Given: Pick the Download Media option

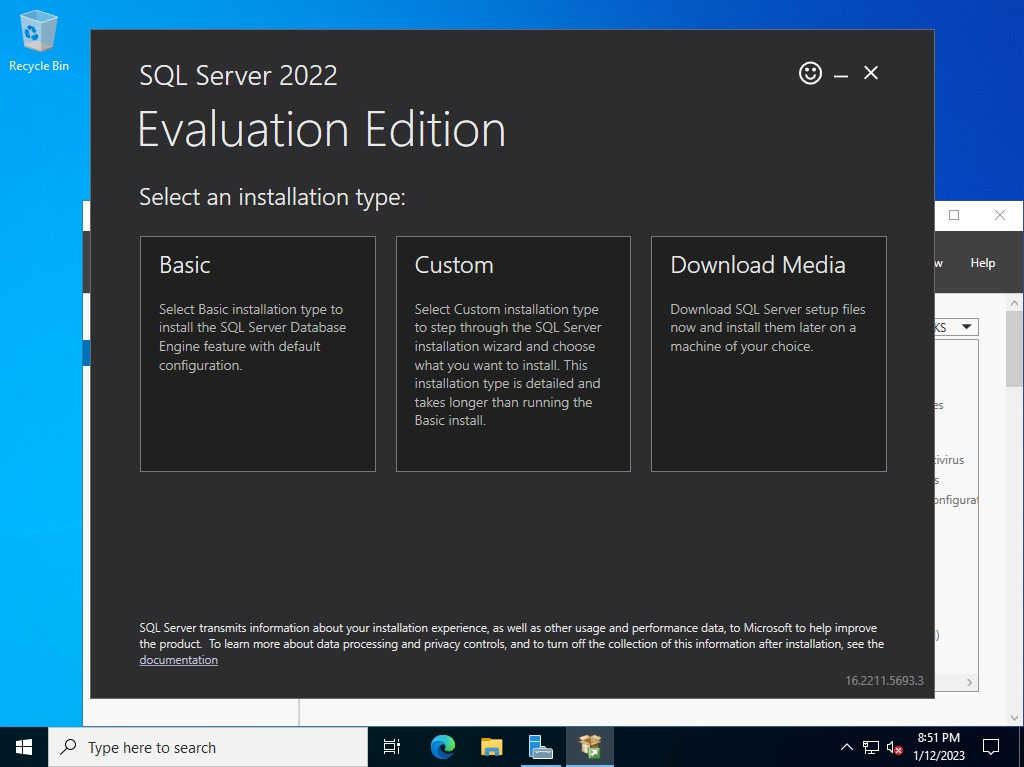Looking at the screenshot, I should click(x=768, y=353).
